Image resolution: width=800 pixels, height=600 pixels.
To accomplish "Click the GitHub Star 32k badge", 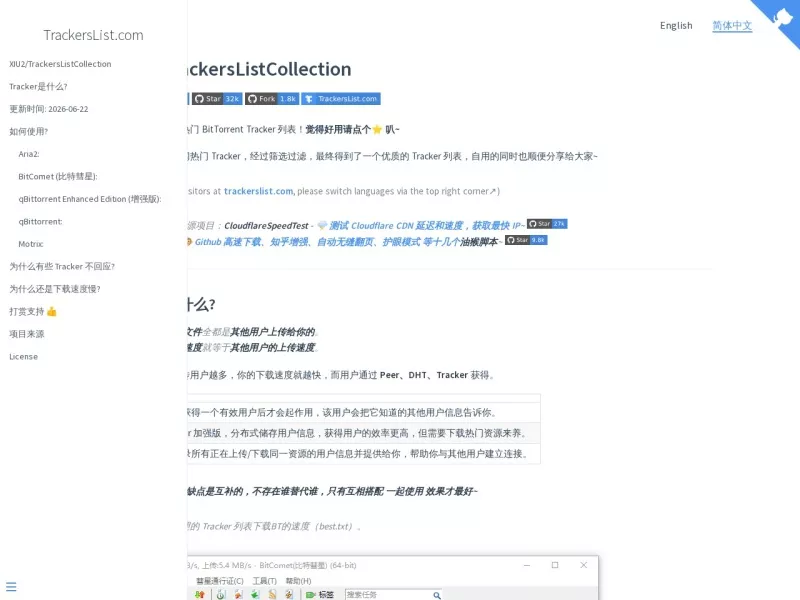I will [x=217, y=98].
